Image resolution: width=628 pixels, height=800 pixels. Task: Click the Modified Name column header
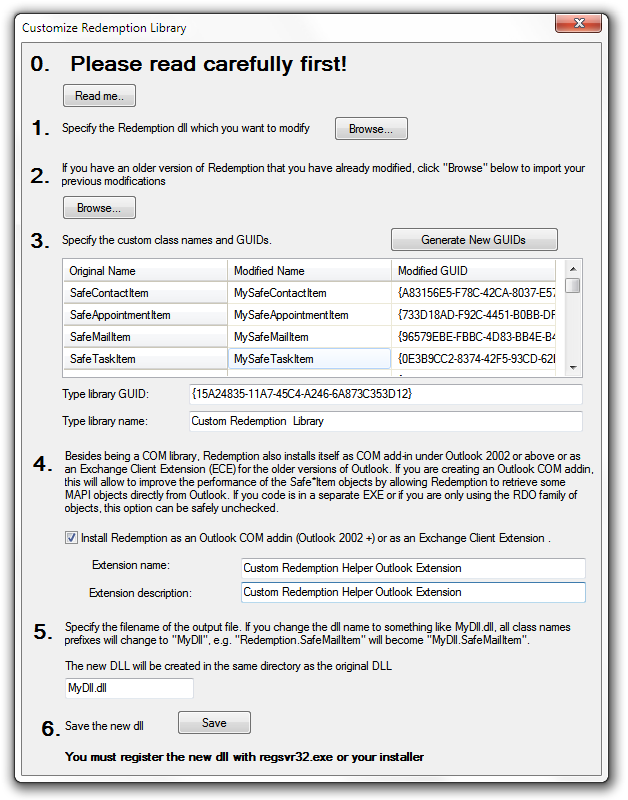point(309,271)
